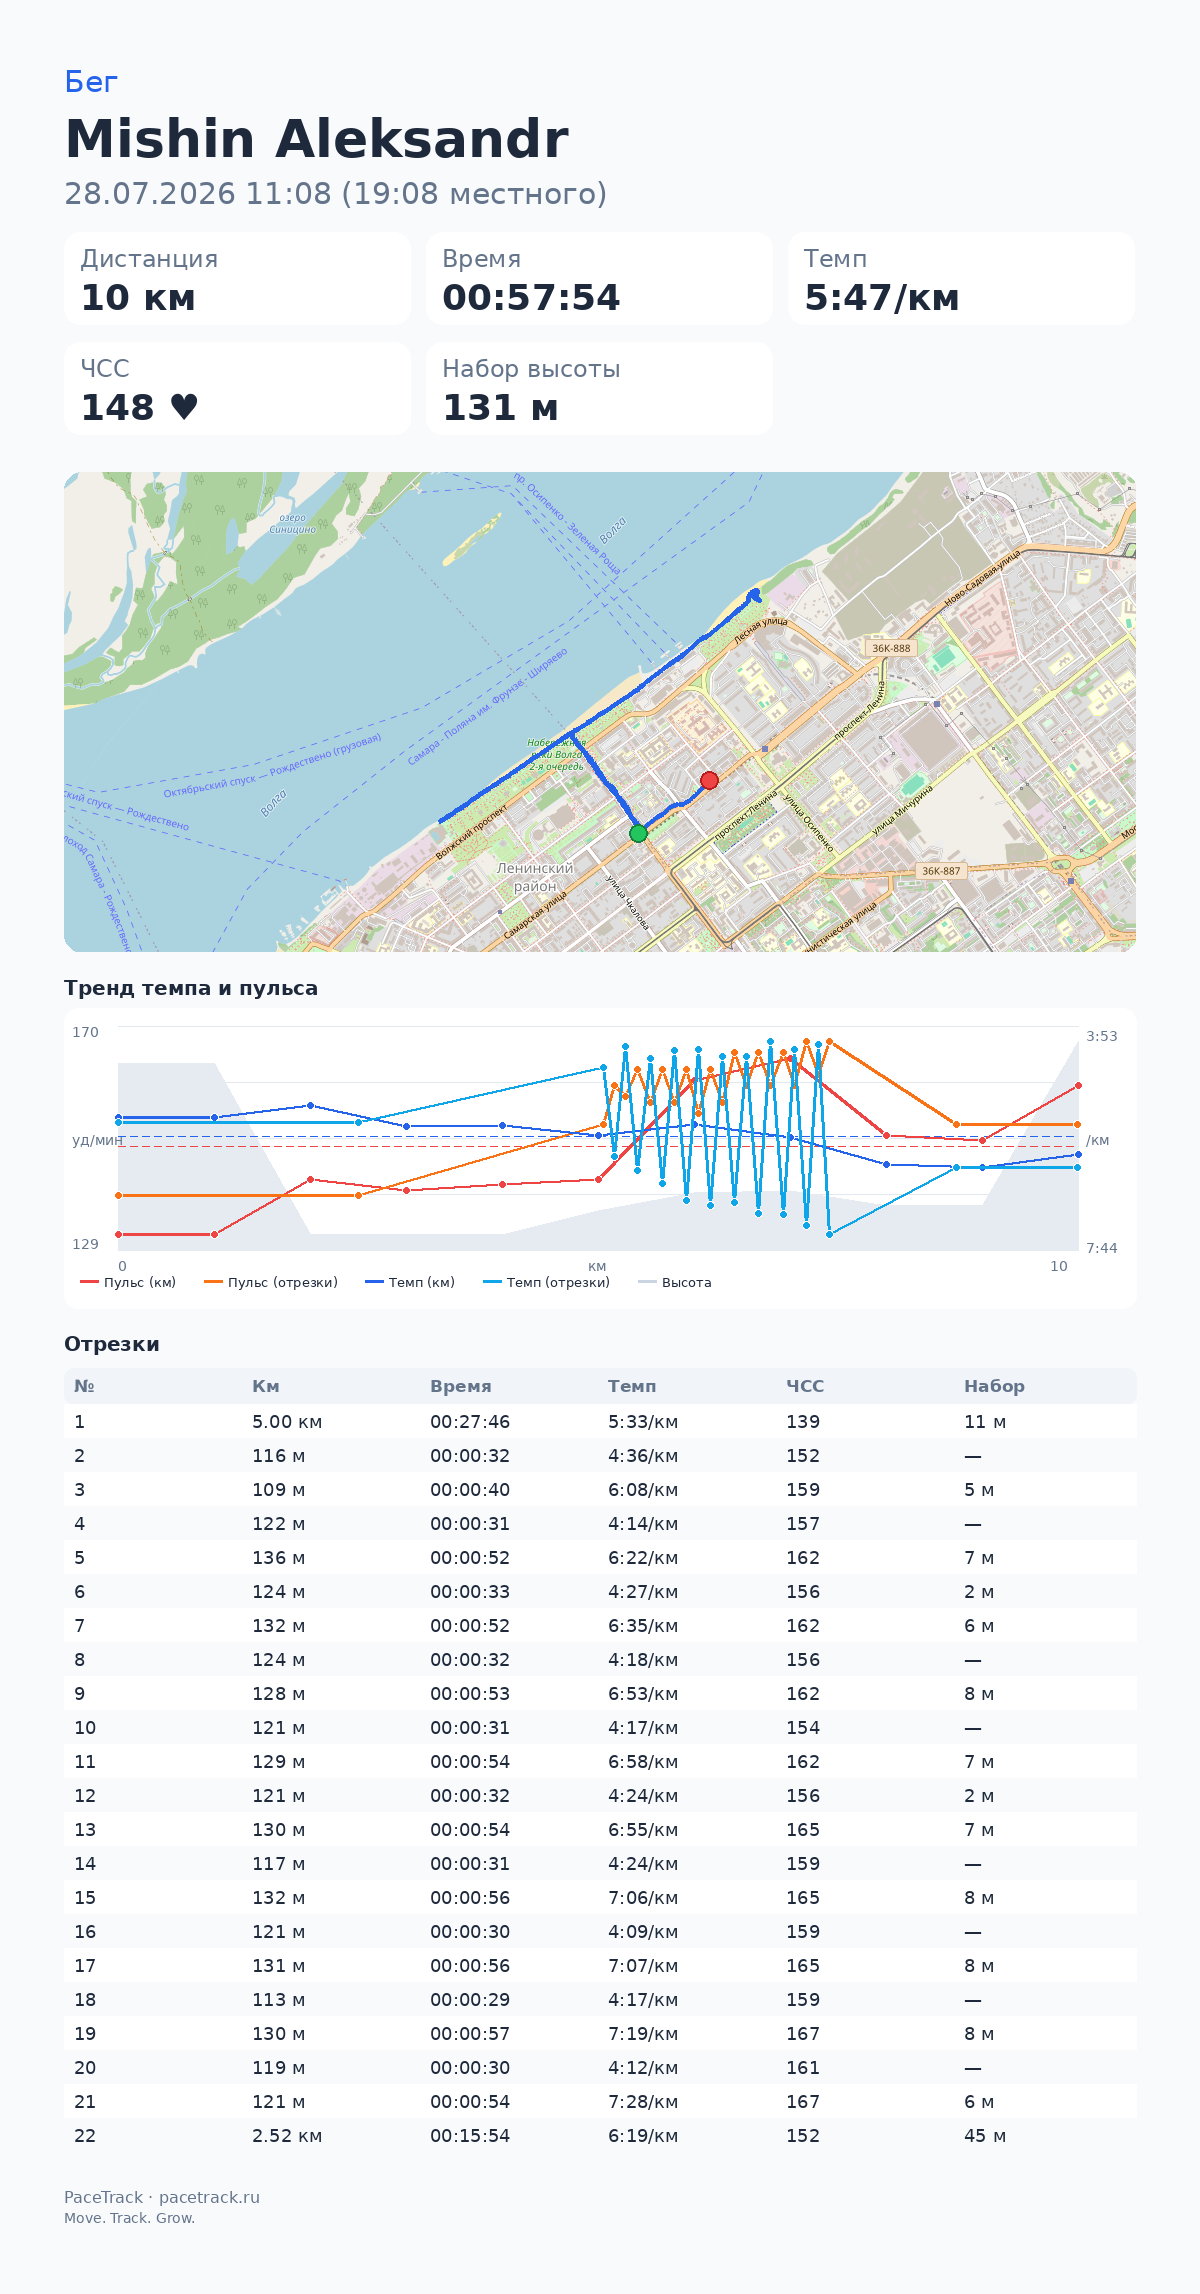The height and width of the screenshot is (2294, 1200).
Task: Open the pacetrack.ru footer link
Action: click(x=209, y=2197)
